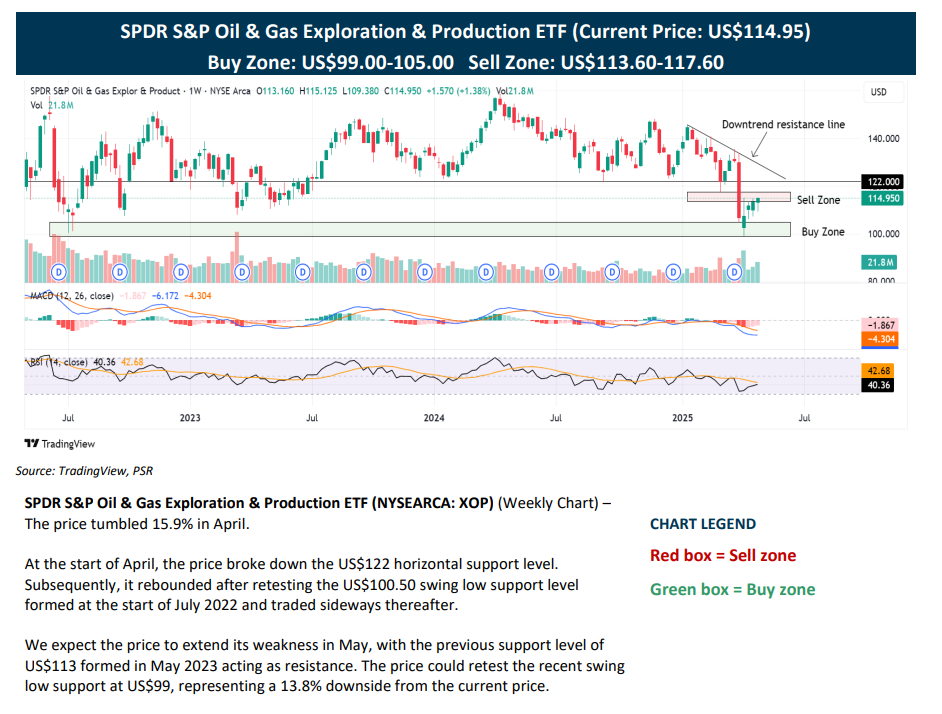Click the change value +1.570 (+1.38%)
The width and height of the screenshot is (942, 714).
[x=458, y=91]
